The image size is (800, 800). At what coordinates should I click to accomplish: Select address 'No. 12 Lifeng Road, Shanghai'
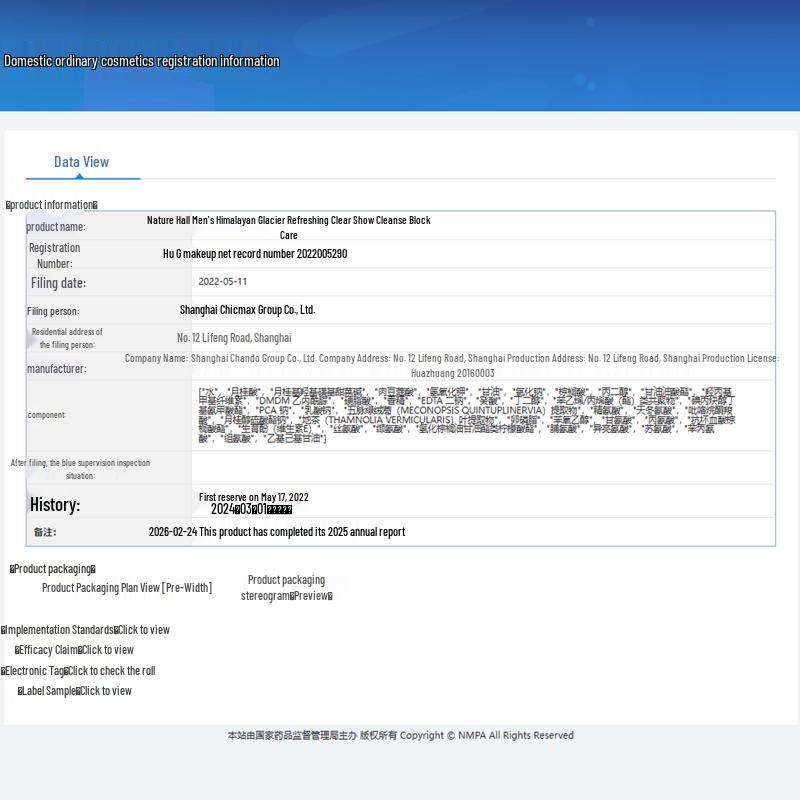[234, 338]
